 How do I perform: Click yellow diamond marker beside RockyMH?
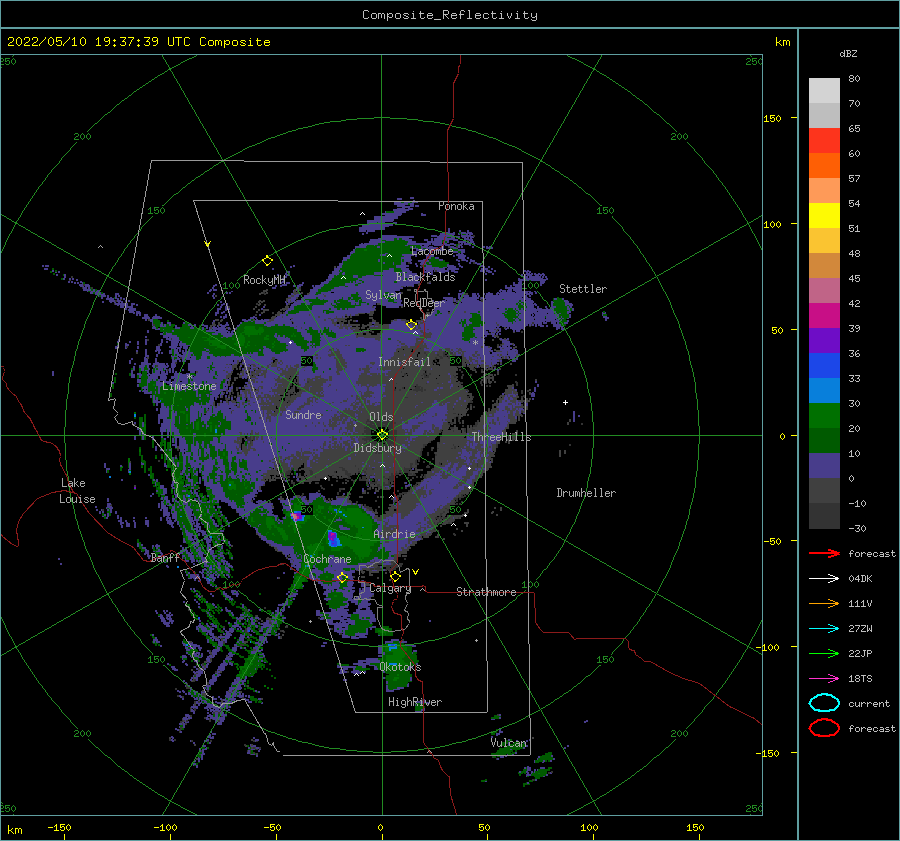pos(267,261)
